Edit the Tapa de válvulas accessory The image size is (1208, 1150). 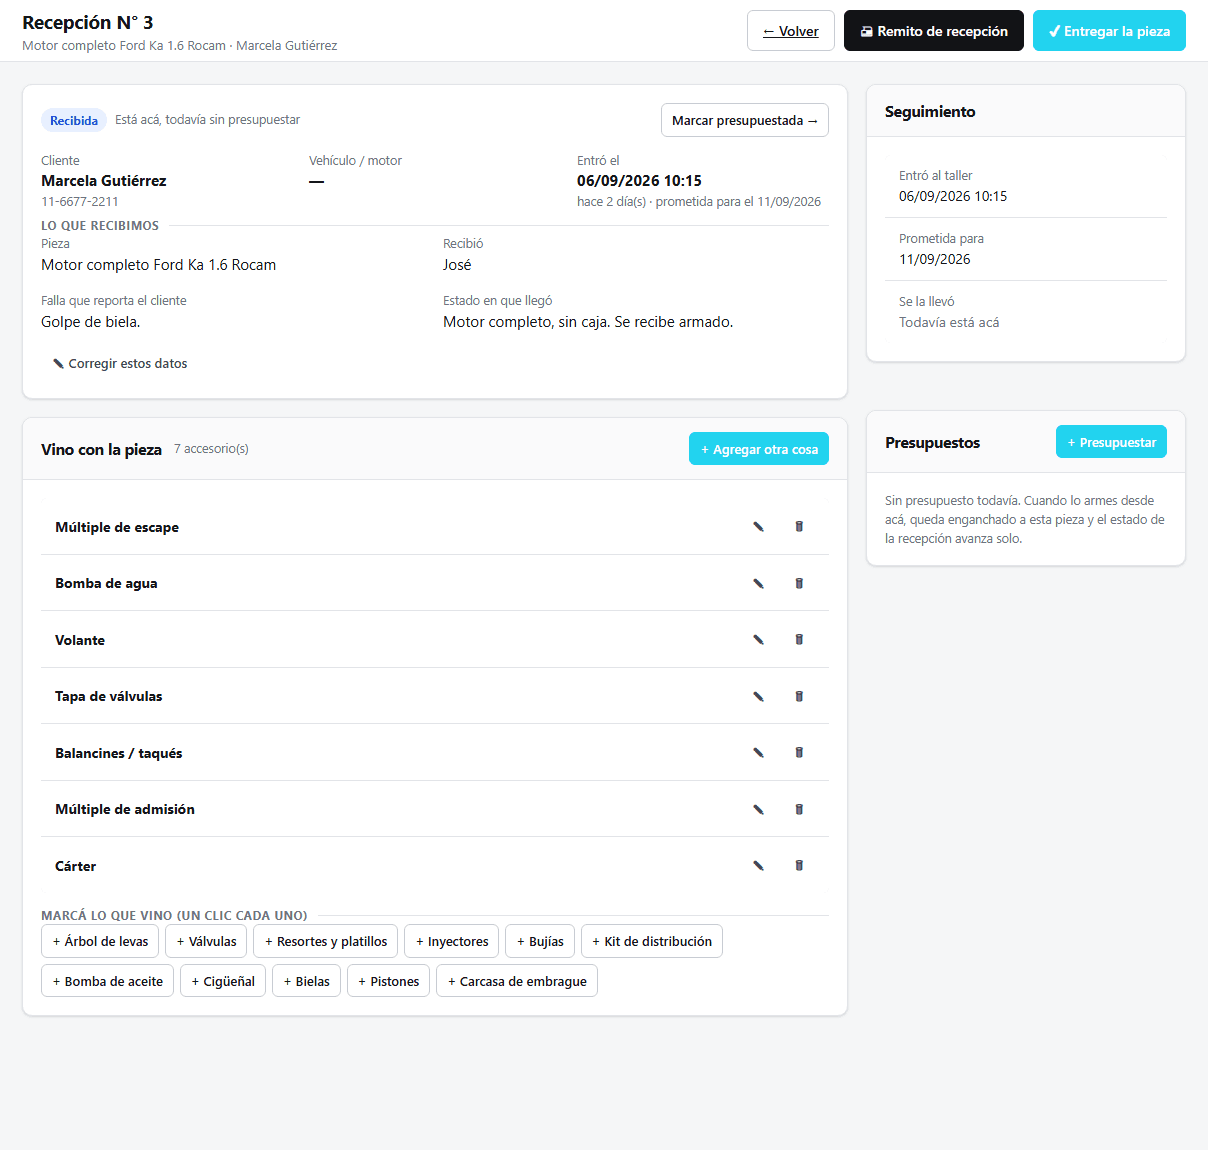[758, 696]
